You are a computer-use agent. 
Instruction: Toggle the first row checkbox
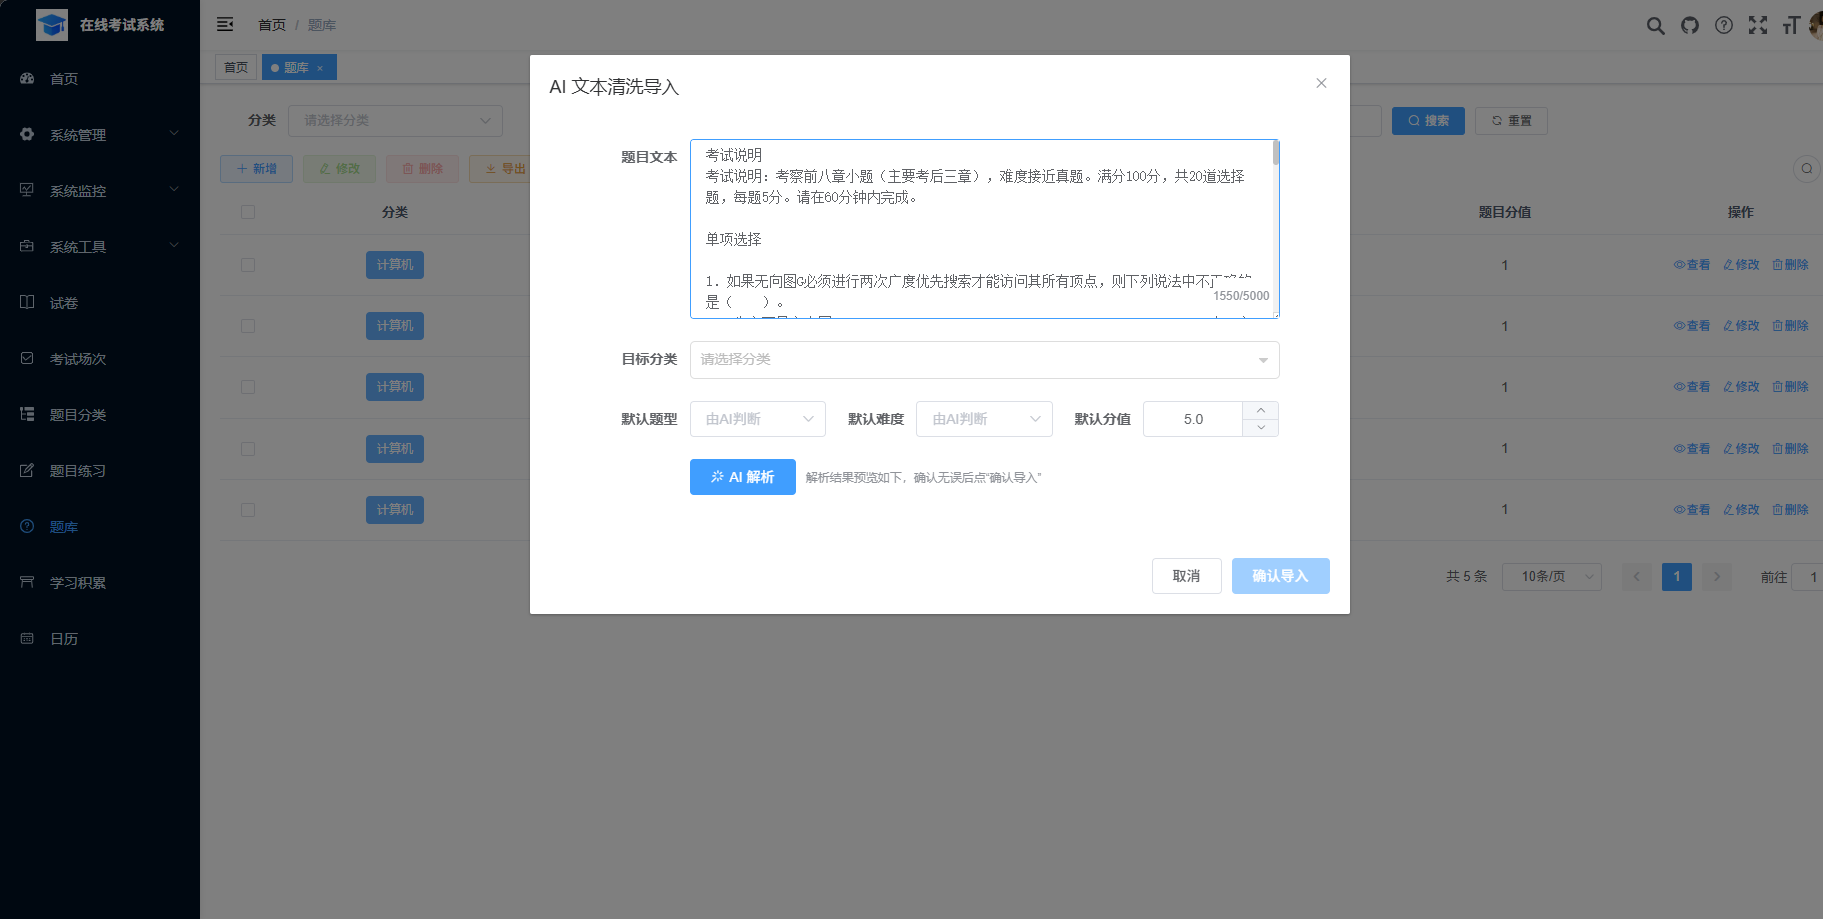point(248,265)
